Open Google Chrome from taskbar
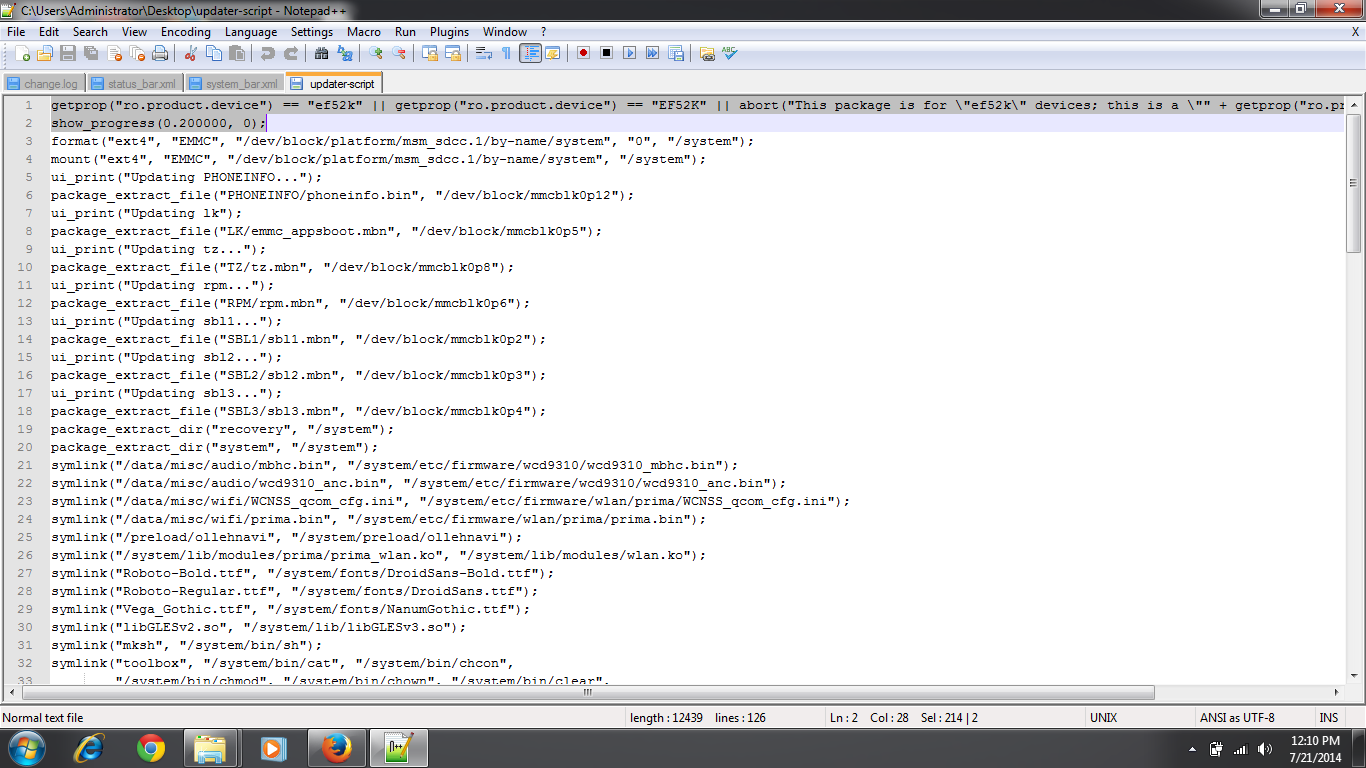The height and width of the screenshot is (768, 1366). 151,748
